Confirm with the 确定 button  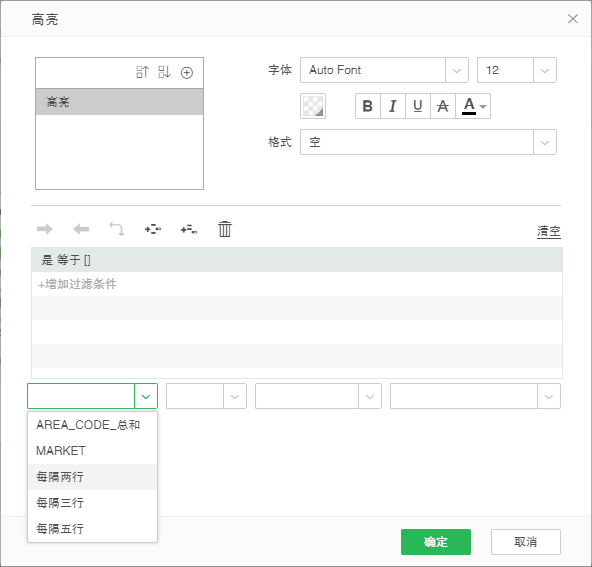436,542
